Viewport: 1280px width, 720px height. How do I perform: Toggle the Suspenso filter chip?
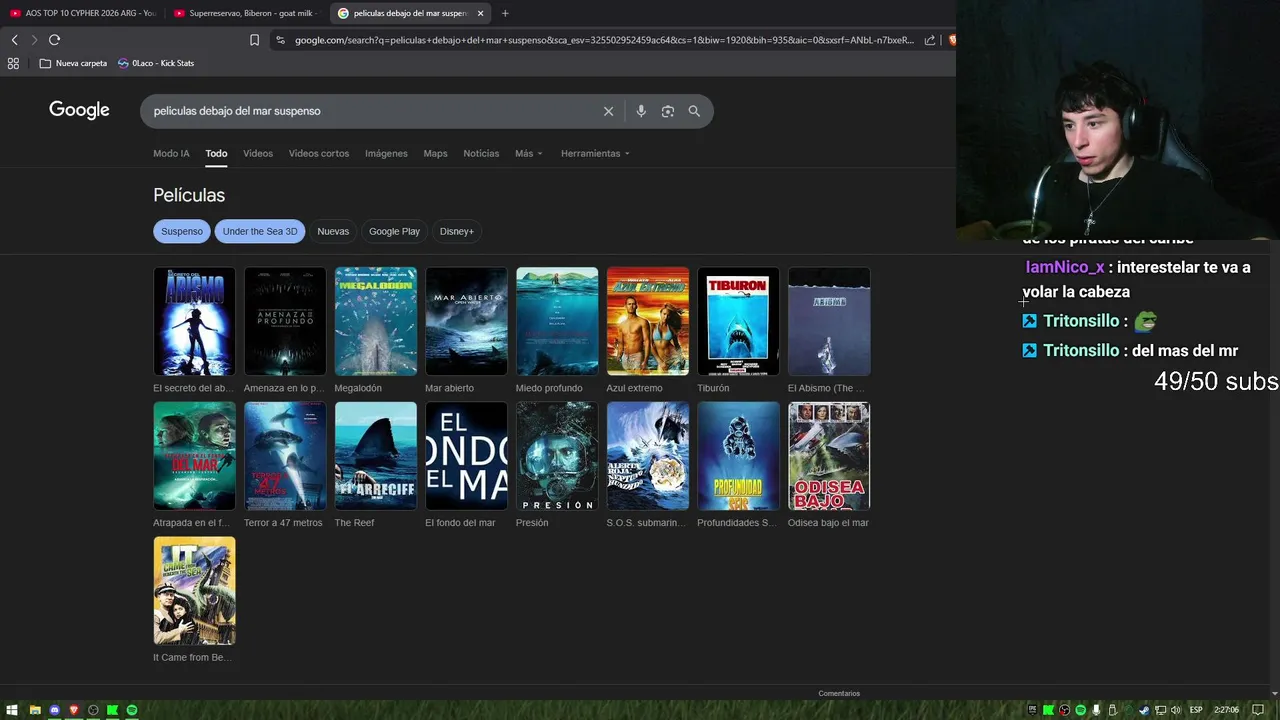pos(182,231)
